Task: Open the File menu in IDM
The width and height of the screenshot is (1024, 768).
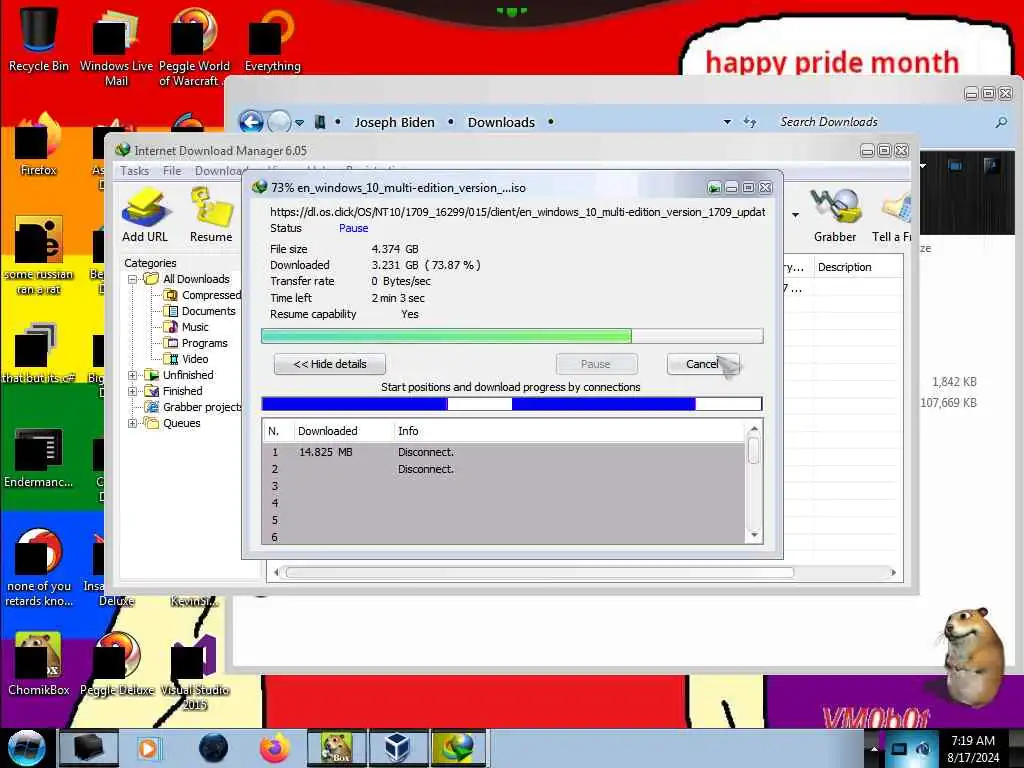Action: click(x=172, y=171)
